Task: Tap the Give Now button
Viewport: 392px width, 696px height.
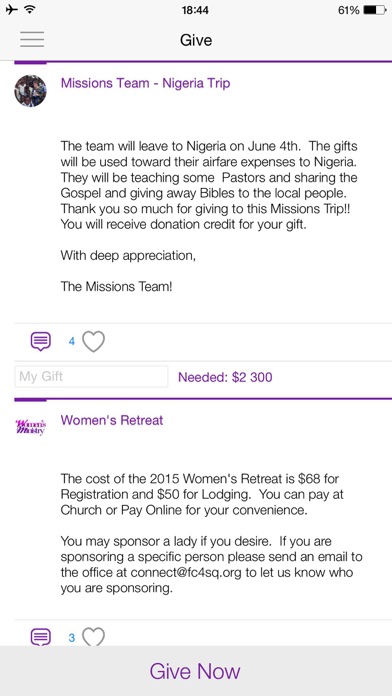Action: (x=196, y=671)
